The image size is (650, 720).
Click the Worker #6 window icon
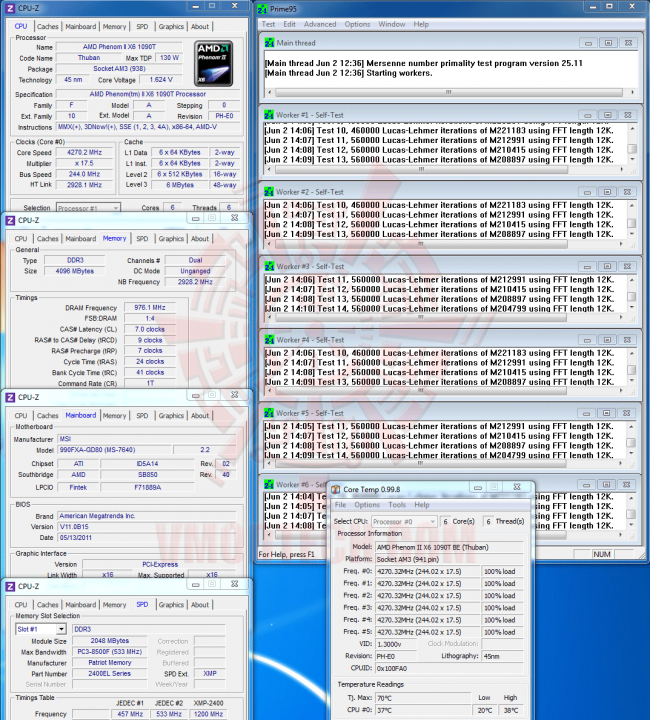pos(269,484)
